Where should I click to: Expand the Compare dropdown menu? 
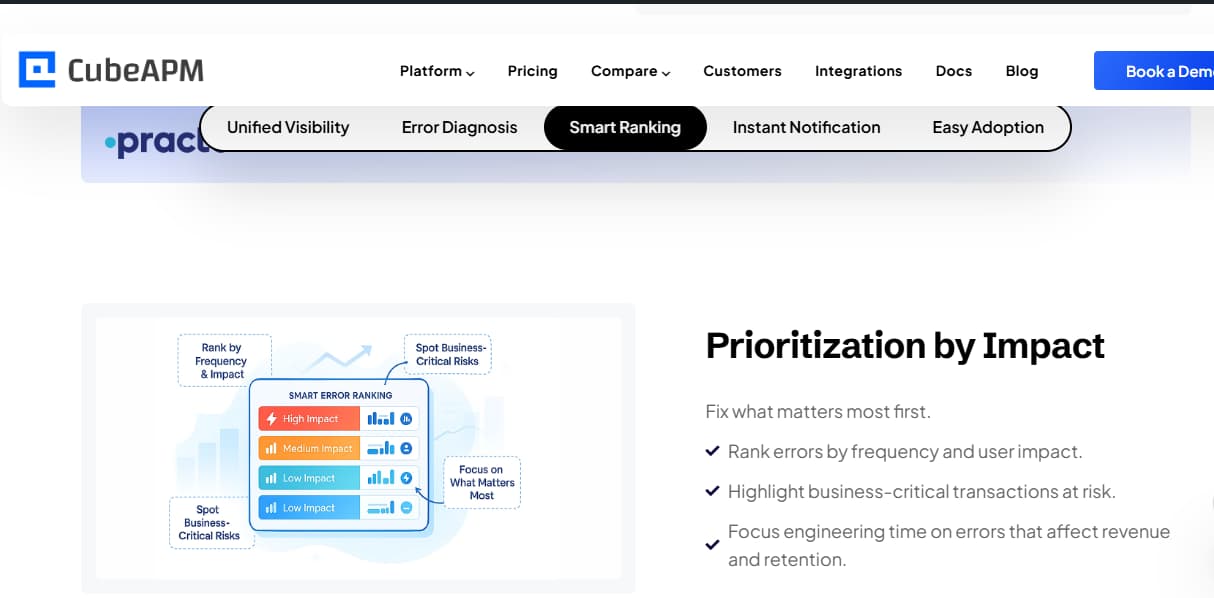630,71
